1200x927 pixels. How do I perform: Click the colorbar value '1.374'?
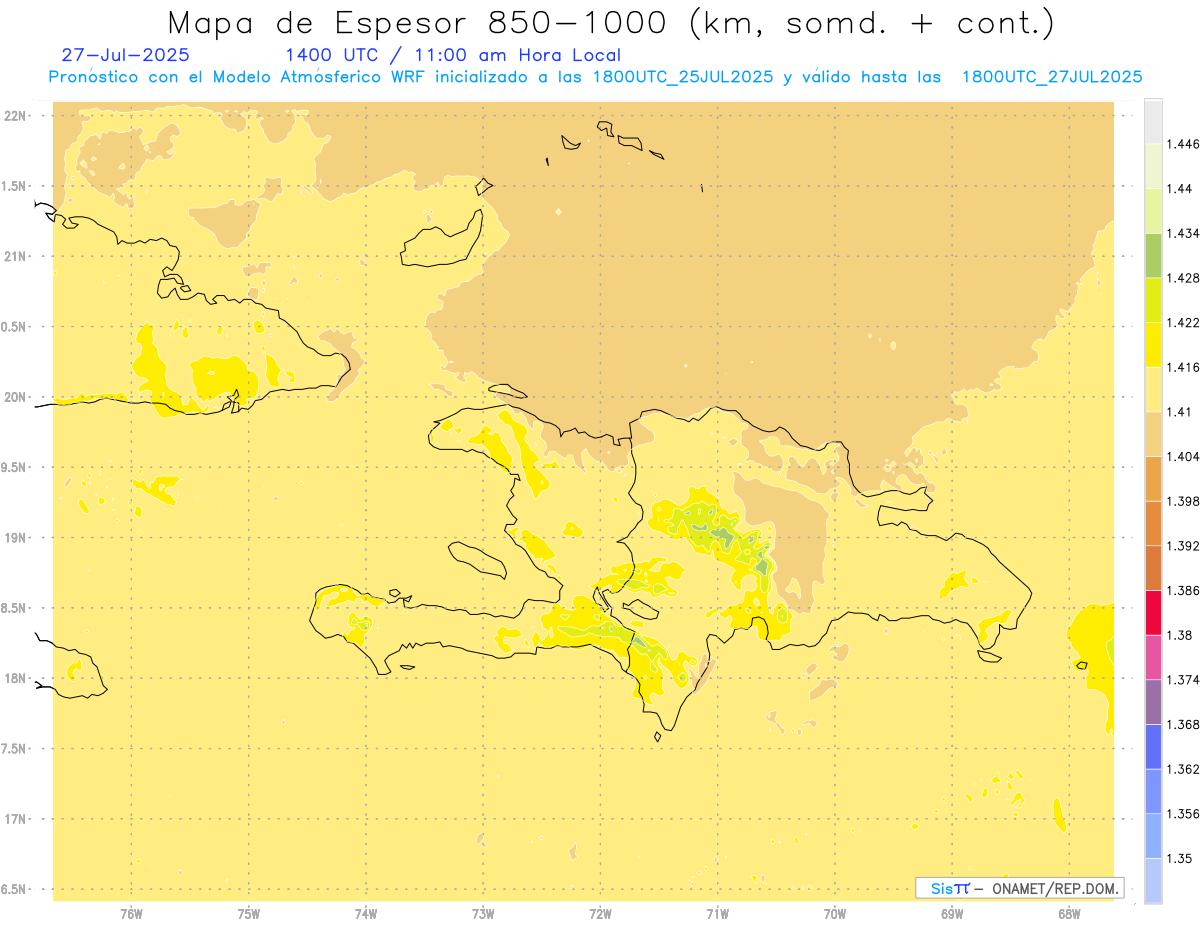pyautogui.click(x=1182, y=680)
